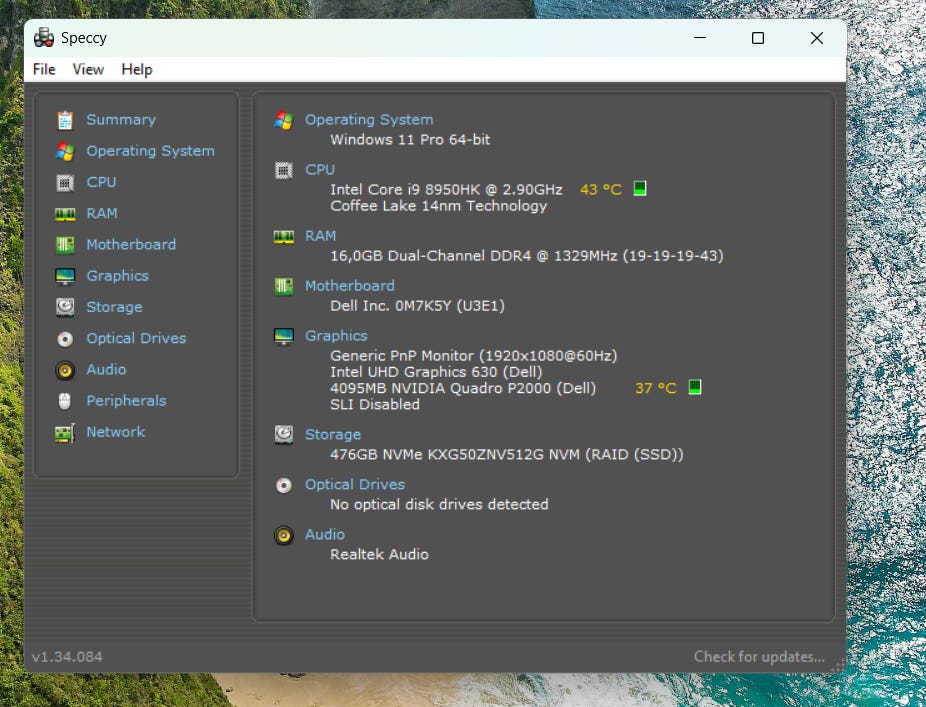
Task: Follow the RAM heading link in summary panel
Action: (x=321, y=236)
